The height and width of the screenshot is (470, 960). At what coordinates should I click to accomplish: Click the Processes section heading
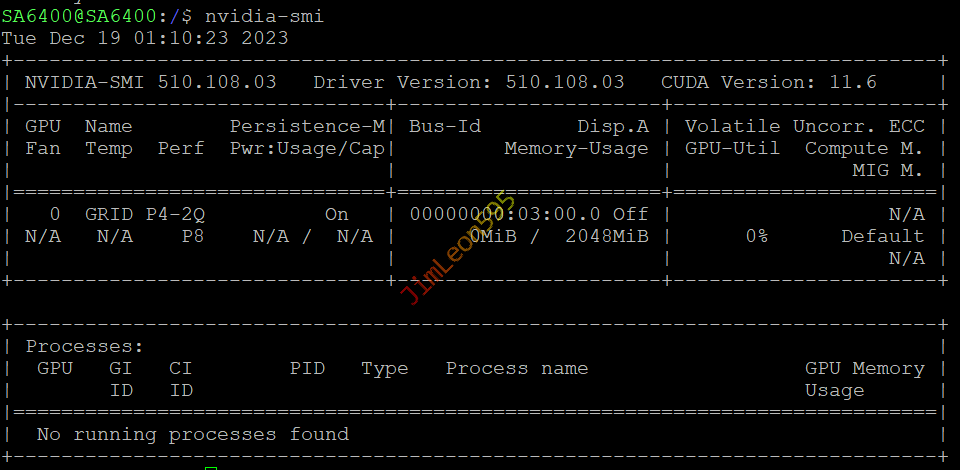84,346
